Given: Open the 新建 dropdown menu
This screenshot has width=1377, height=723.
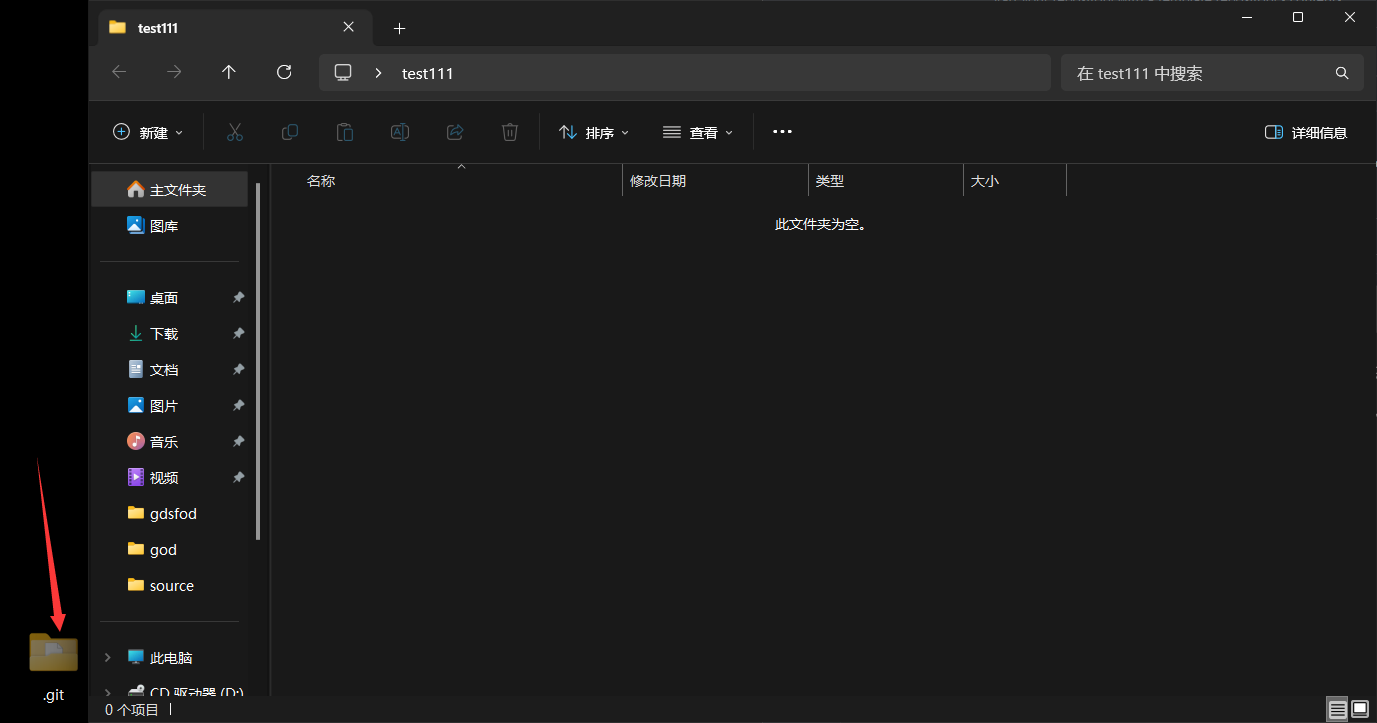Looking at the screenshot, I should (x=148, y=132).
